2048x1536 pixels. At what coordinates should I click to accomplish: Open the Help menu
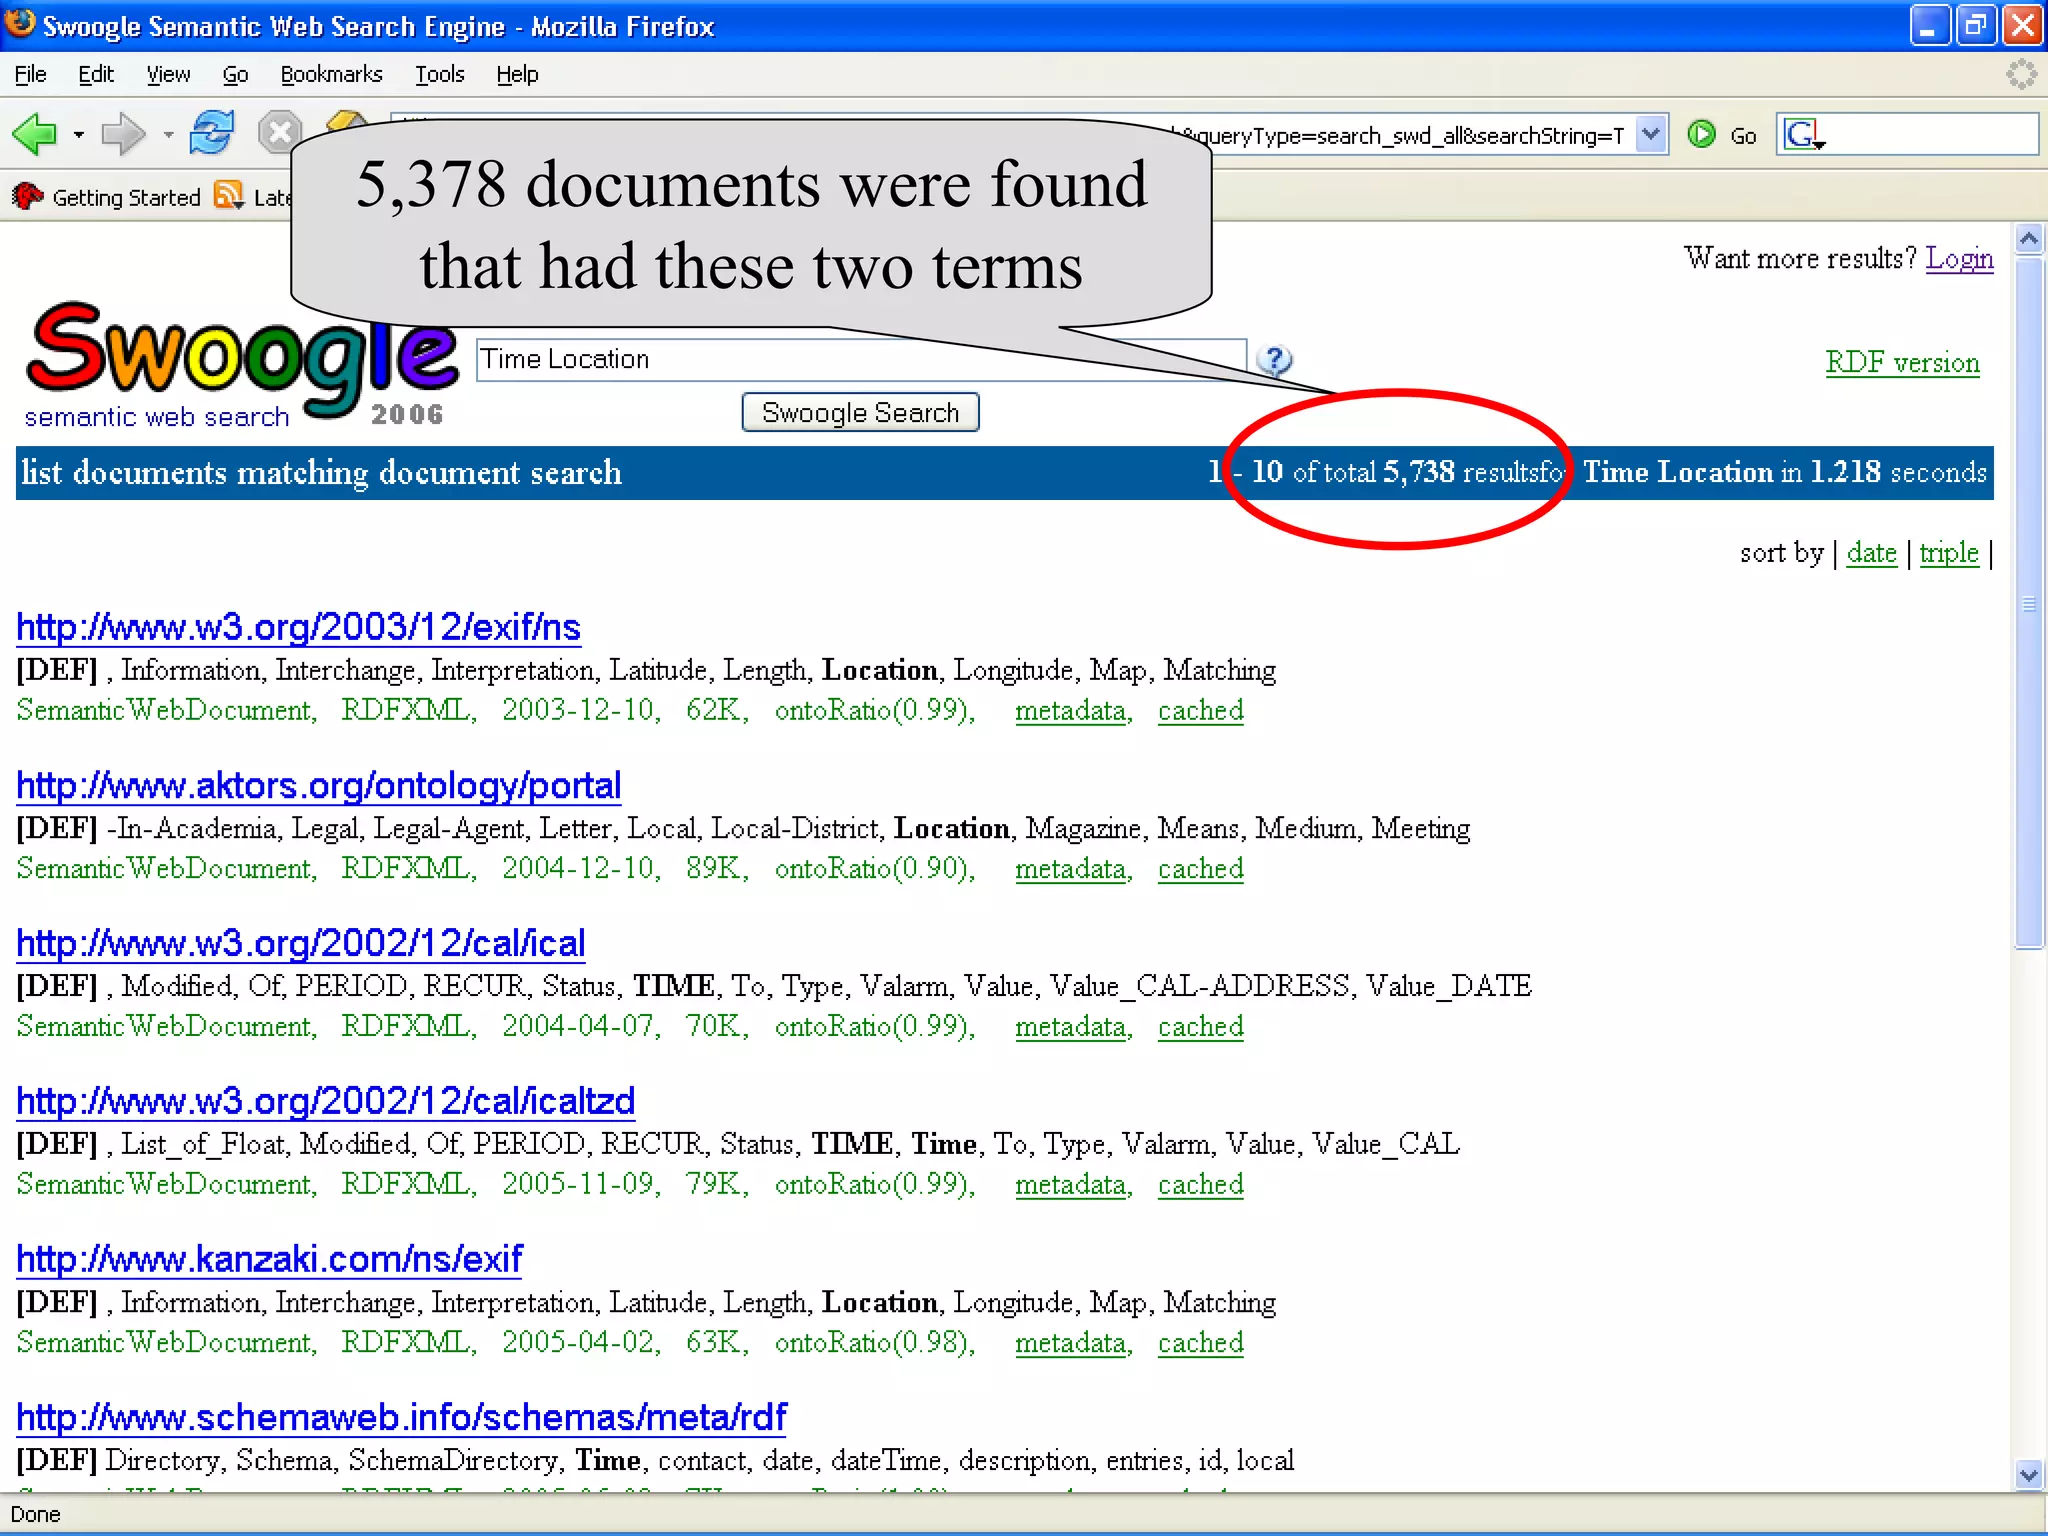click(x=517, y=74)
